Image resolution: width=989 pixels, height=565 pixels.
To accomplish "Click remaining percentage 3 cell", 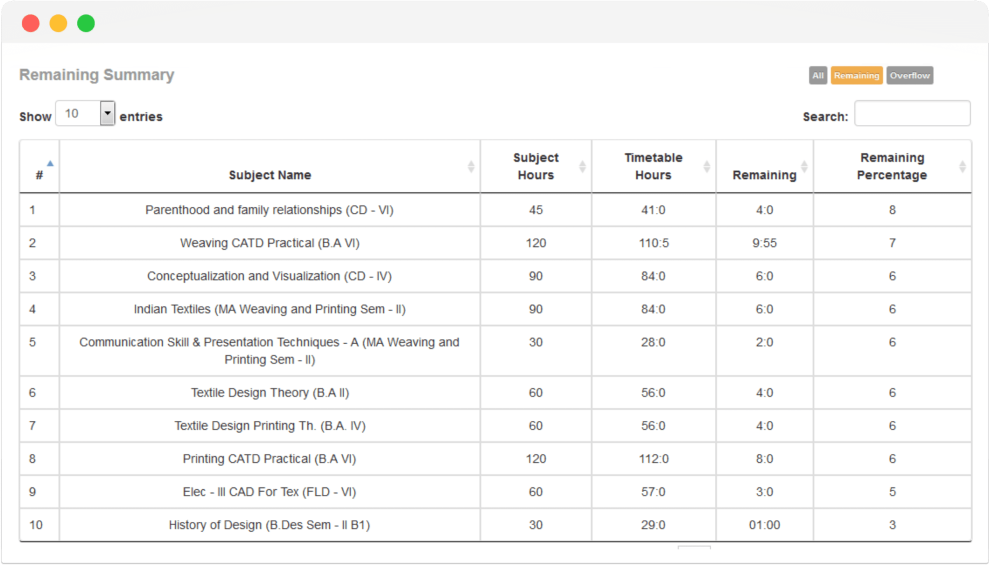I will (x=892, y=525).
